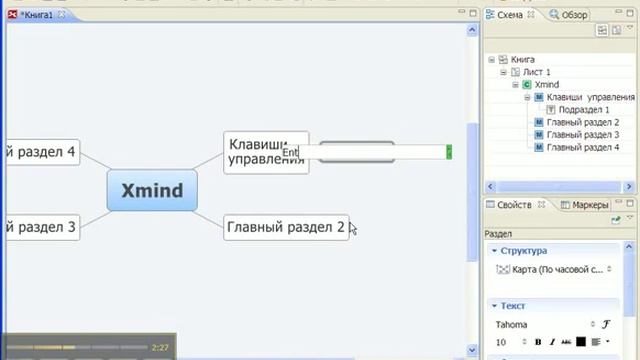Image resolution: width=640 pixels, height=360 pixels.
Task: Toggle bold formatting
Action: (538, 342)
